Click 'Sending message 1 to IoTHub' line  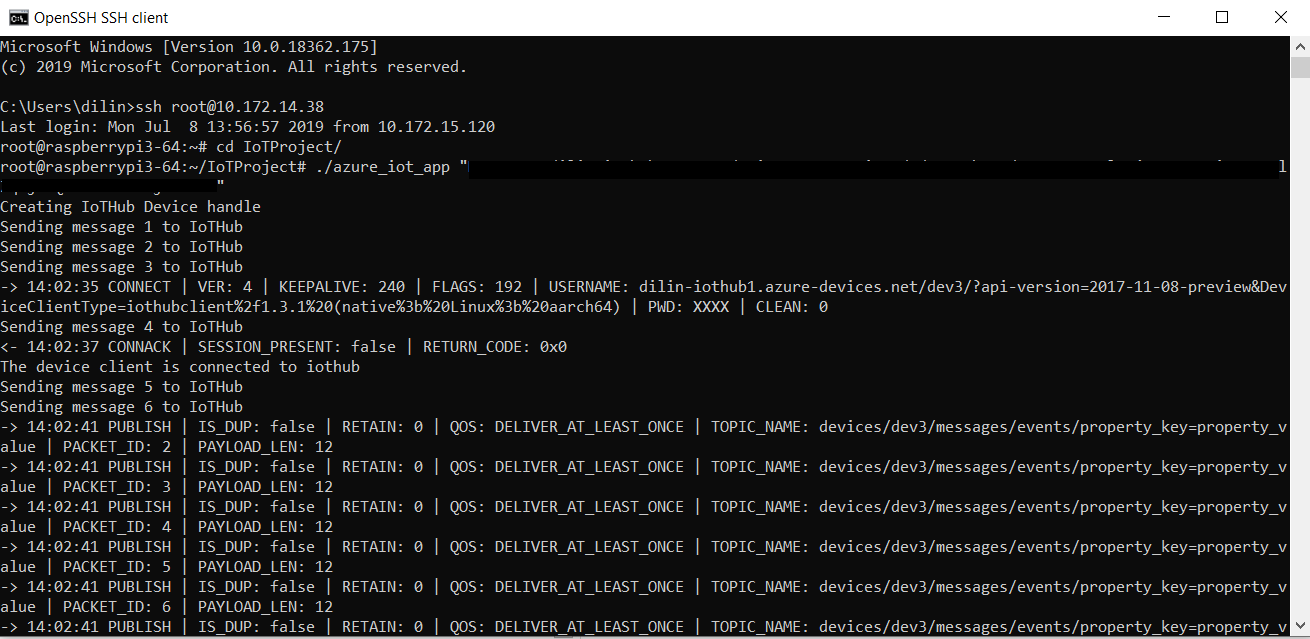(x=121, y=227)
